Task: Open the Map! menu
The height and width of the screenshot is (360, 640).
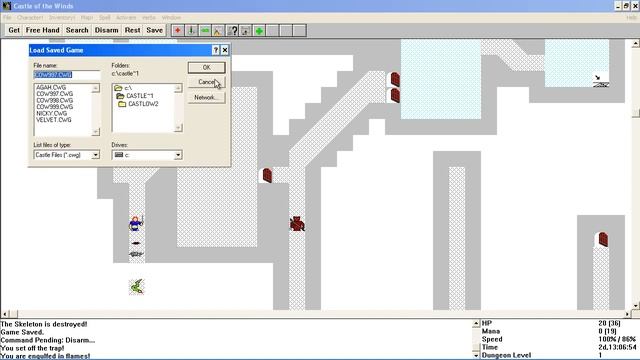Action: pos(87,18)
